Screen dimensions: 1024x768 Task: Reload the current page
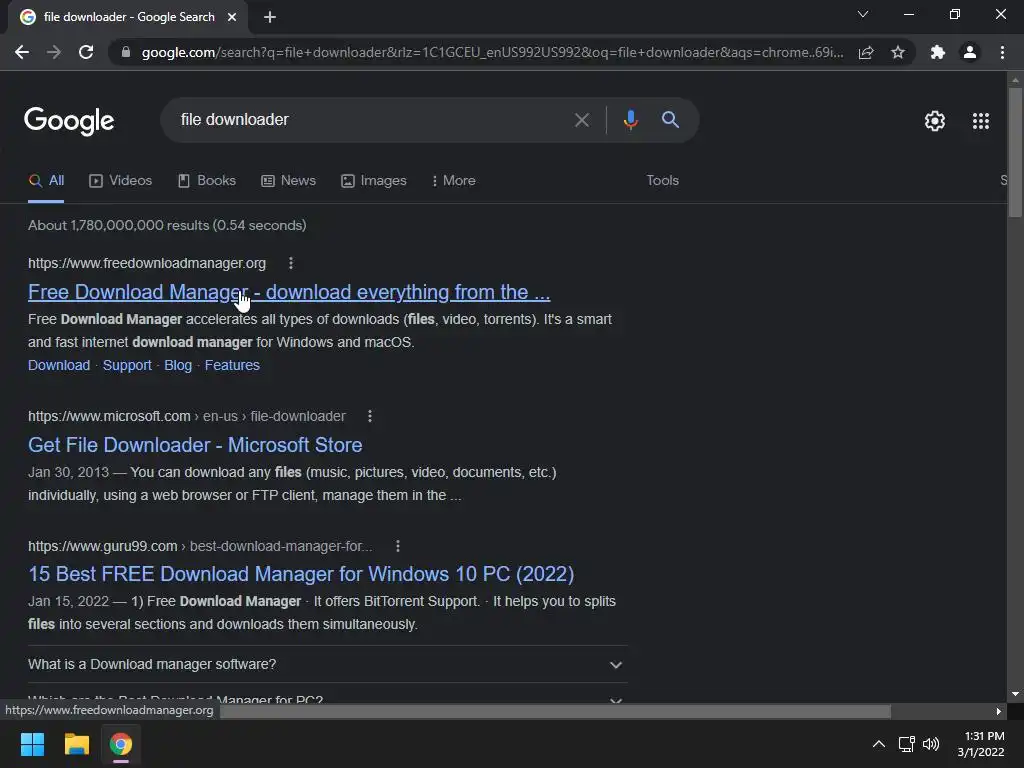point(86,52)
